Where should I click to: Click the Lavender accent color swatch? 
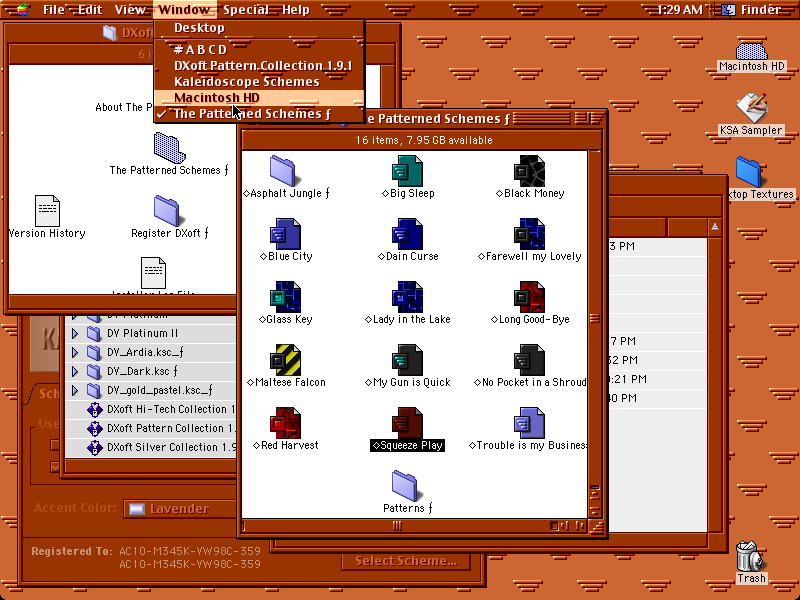[137, 509]
